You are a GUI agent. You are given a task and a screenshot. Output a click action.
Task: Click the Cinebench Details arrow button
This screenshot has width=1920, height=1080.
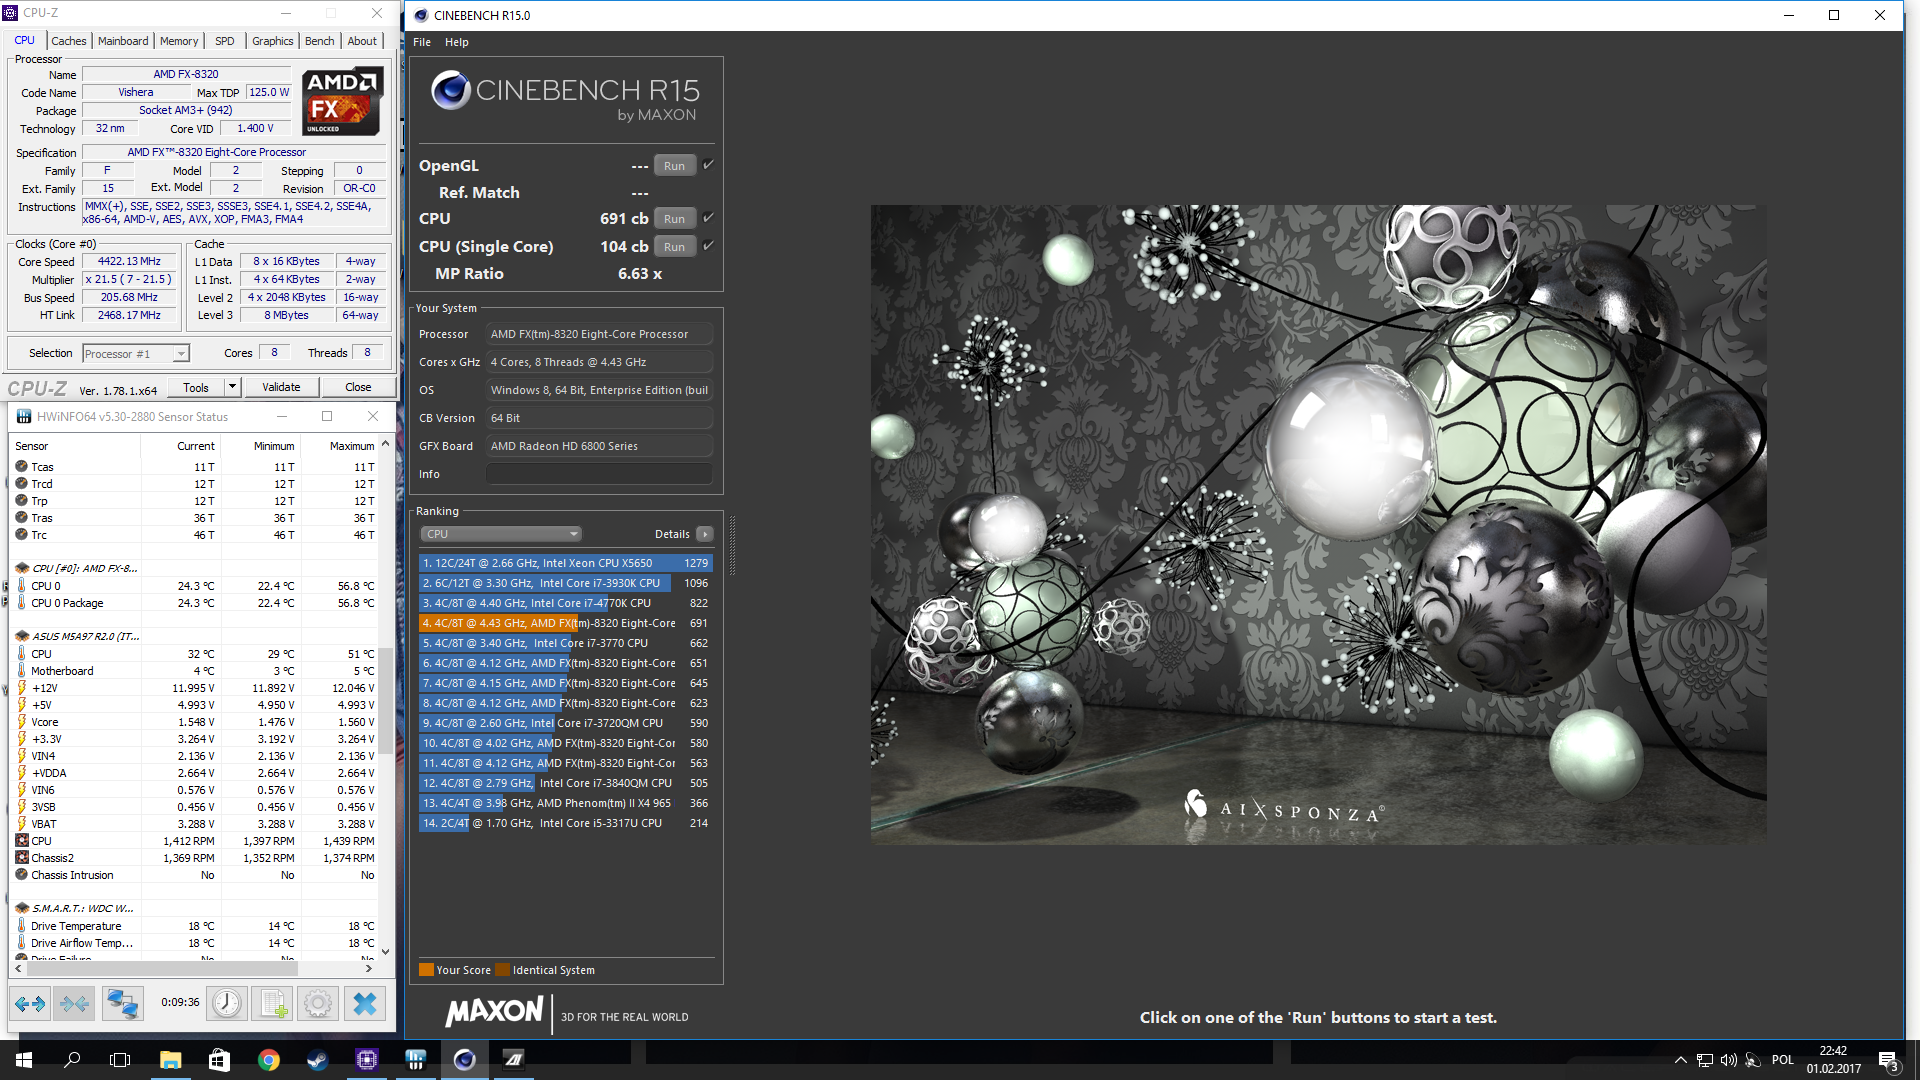click(x=705, y=534)
